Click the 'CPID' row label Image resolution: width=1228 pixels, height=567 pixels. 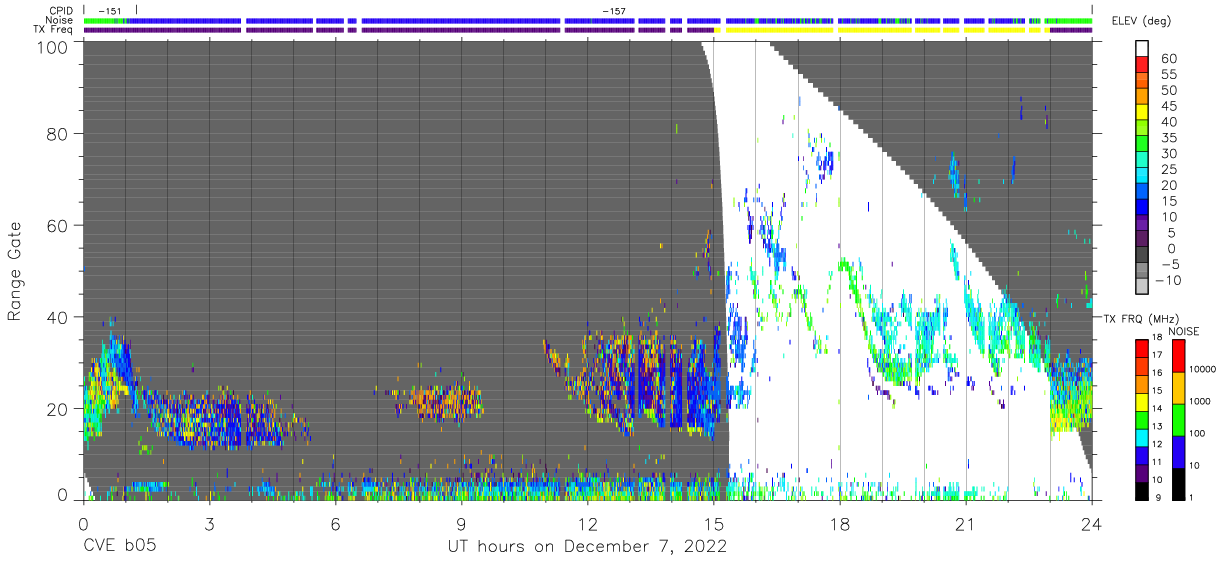click(x=63, y=11)
